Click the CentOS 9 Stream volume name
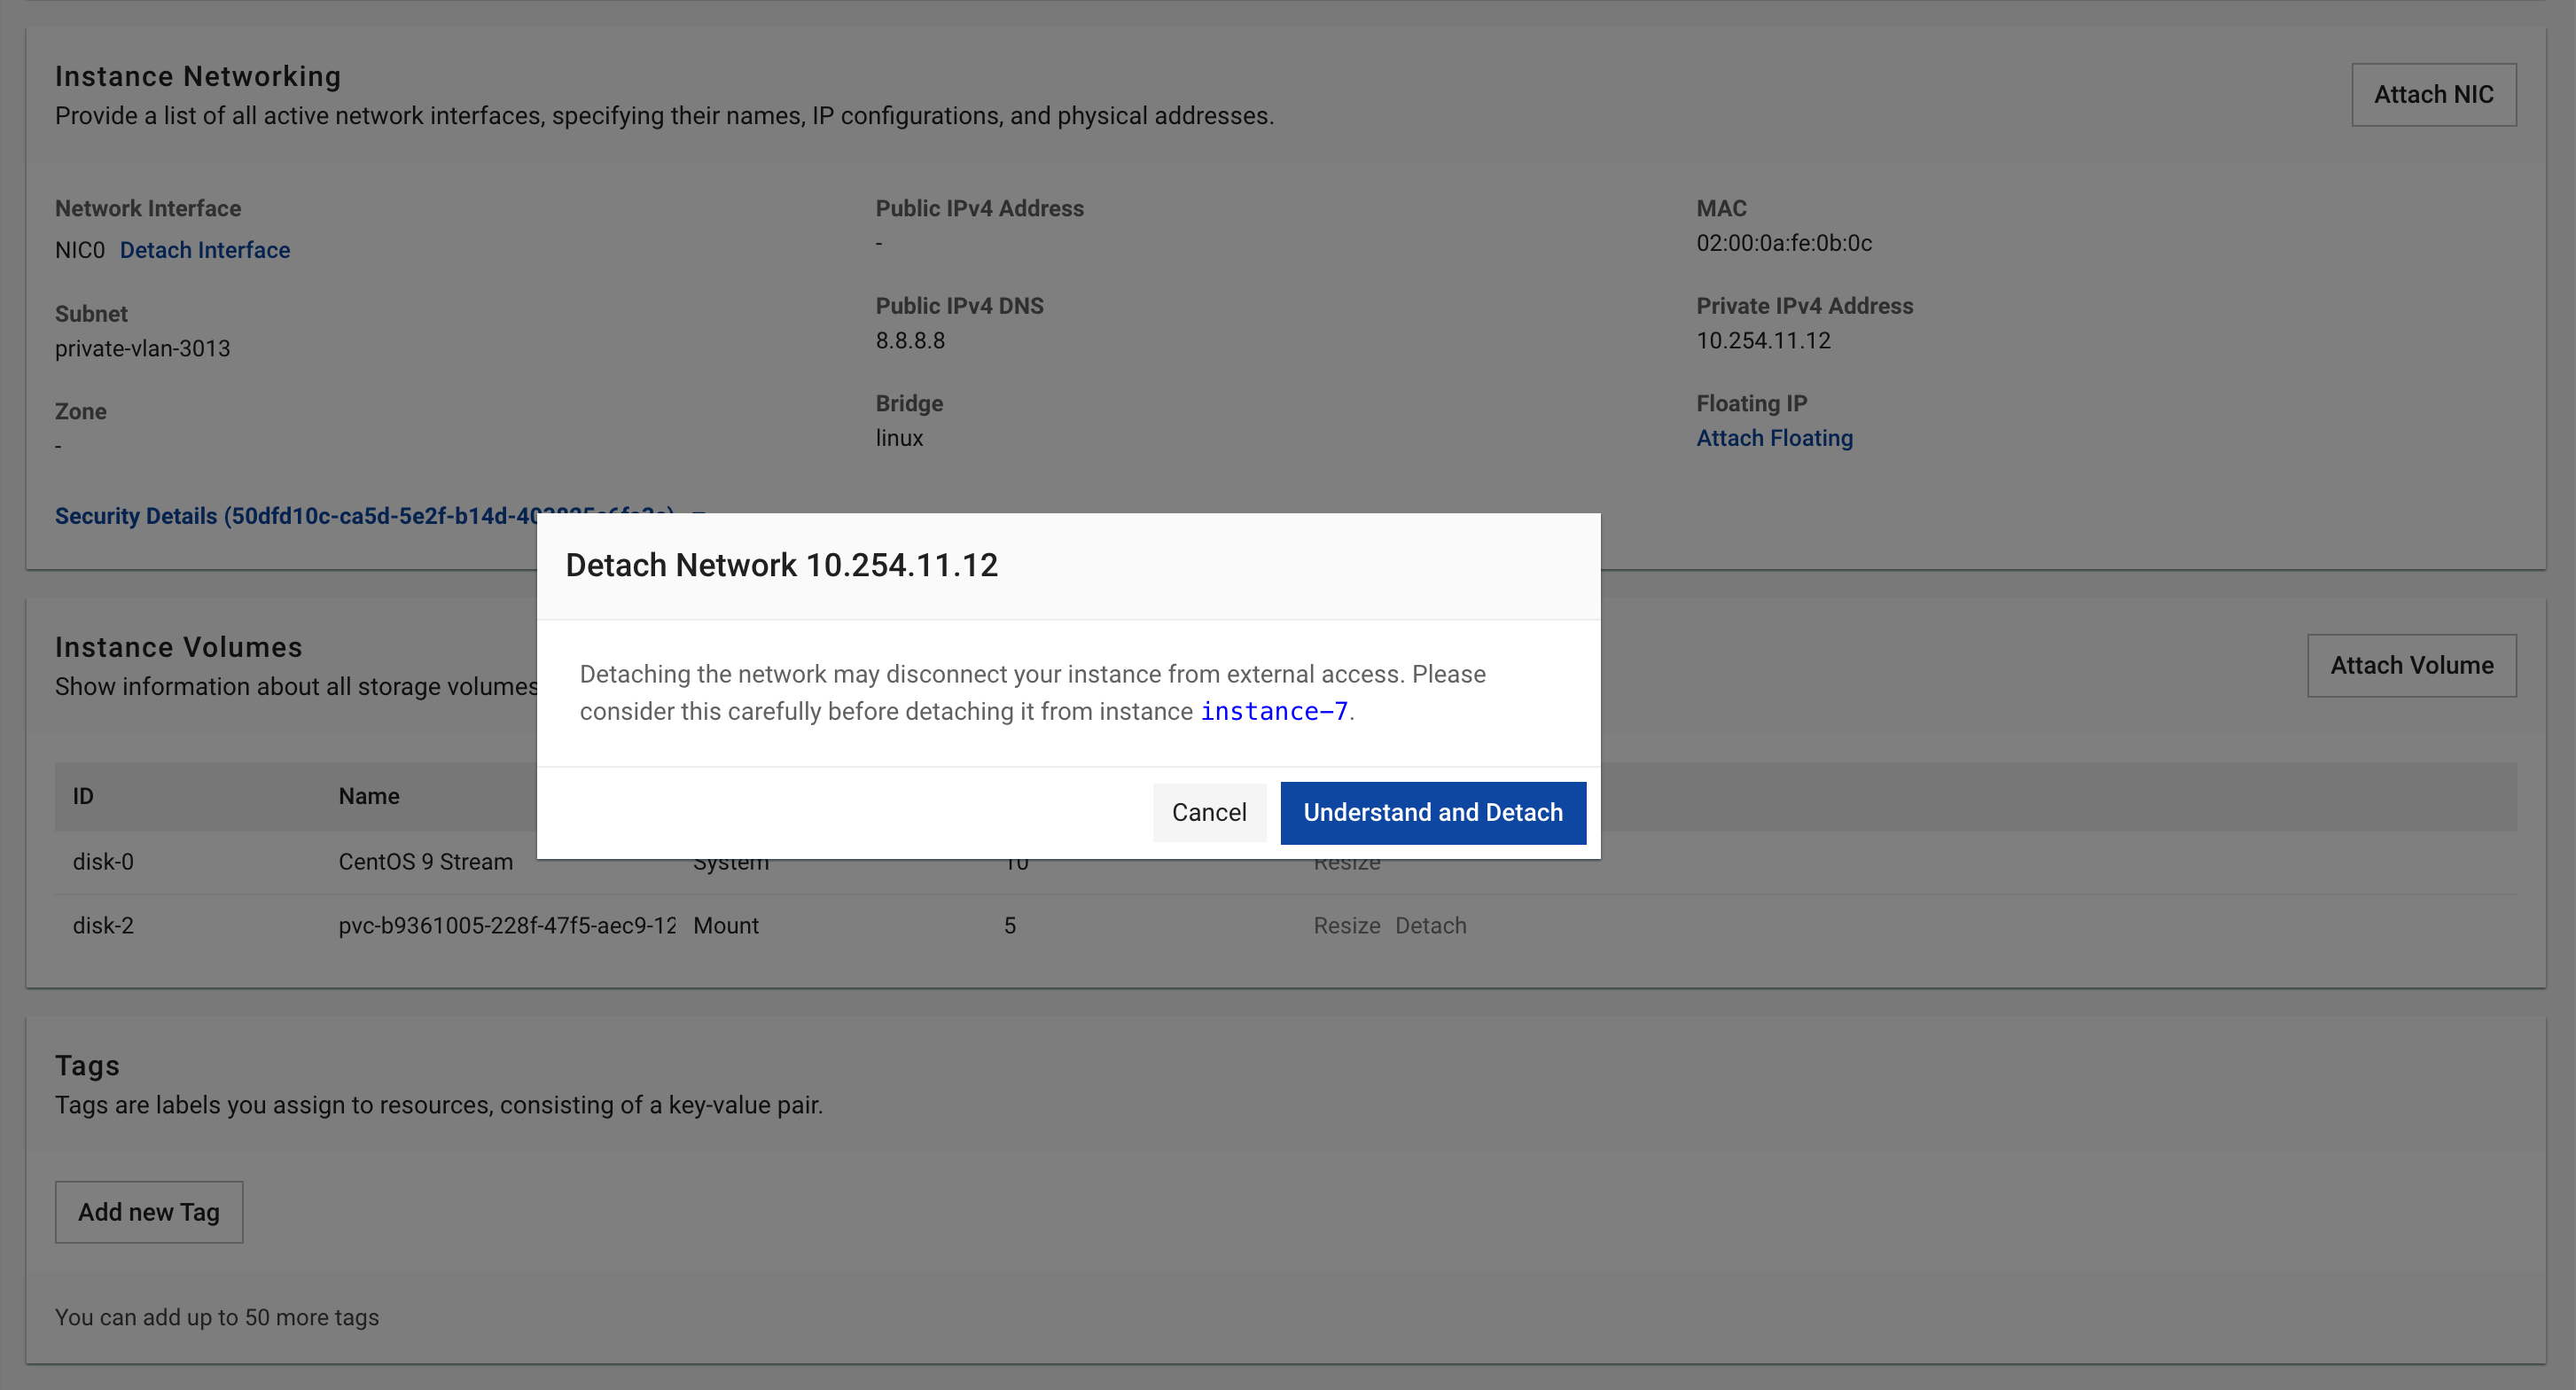The width and height of the screenshot is (2576, 1390). pos(425,861)
